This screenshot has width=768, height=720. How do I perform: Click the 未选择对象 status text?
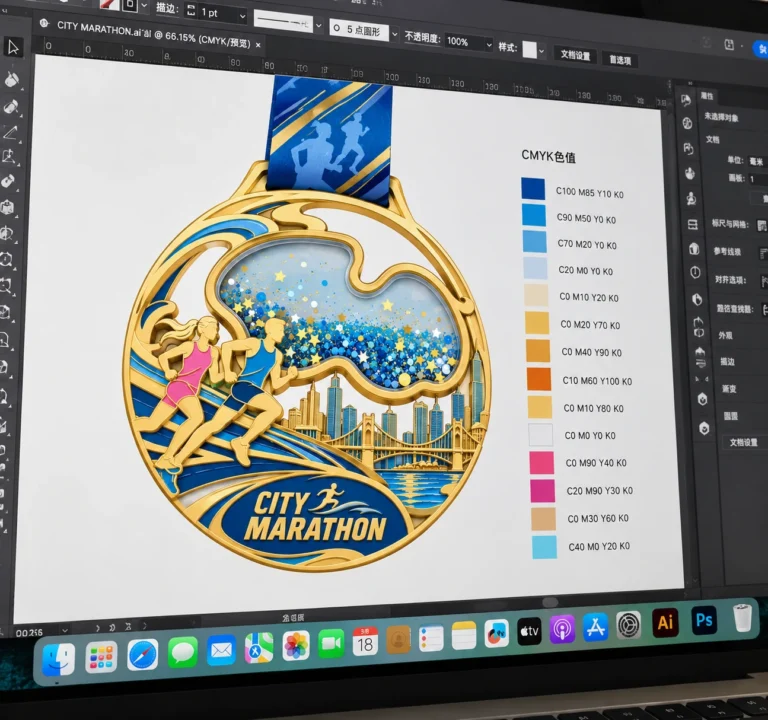coord(721,118)
